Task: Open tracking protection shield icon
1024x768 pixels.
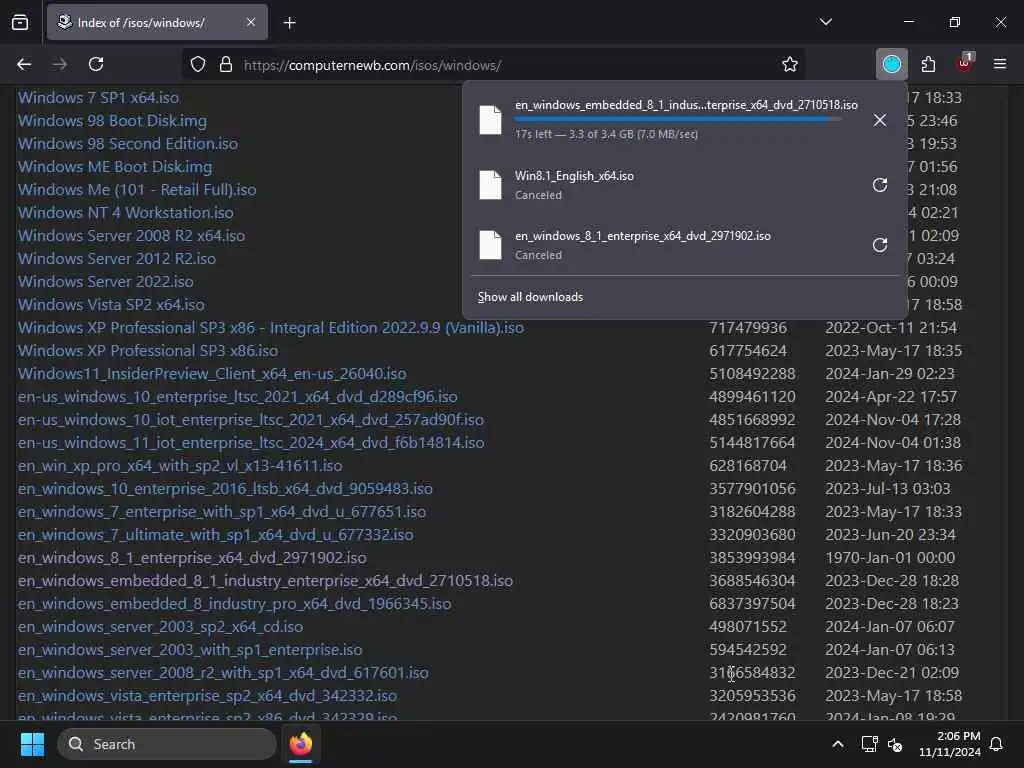Action: (x=198, y=64)
